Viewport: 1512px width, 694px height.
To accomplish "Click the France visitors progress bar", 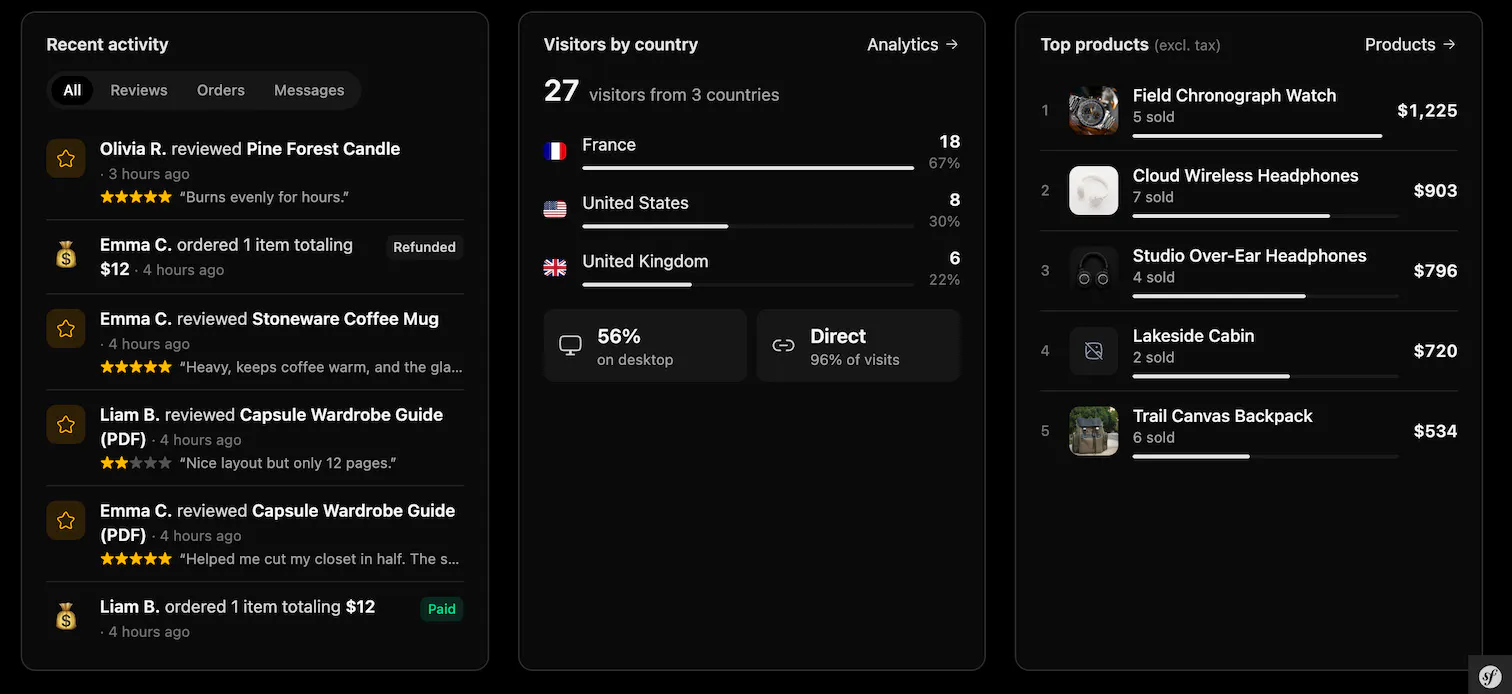I will [x=748, y=168].
